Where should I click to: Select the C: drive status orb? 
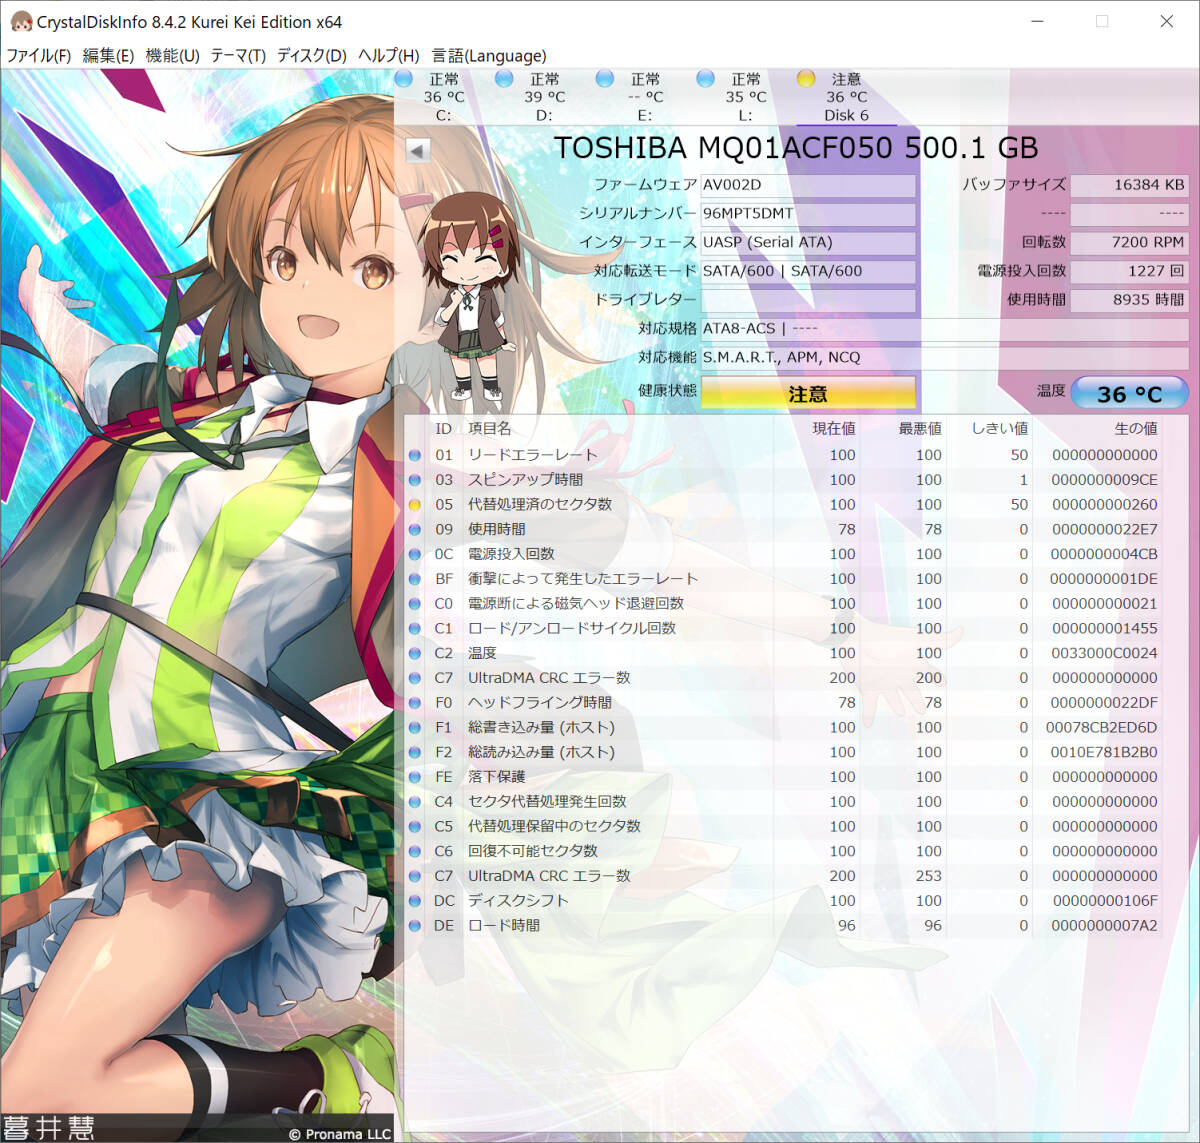coord(404,79)
